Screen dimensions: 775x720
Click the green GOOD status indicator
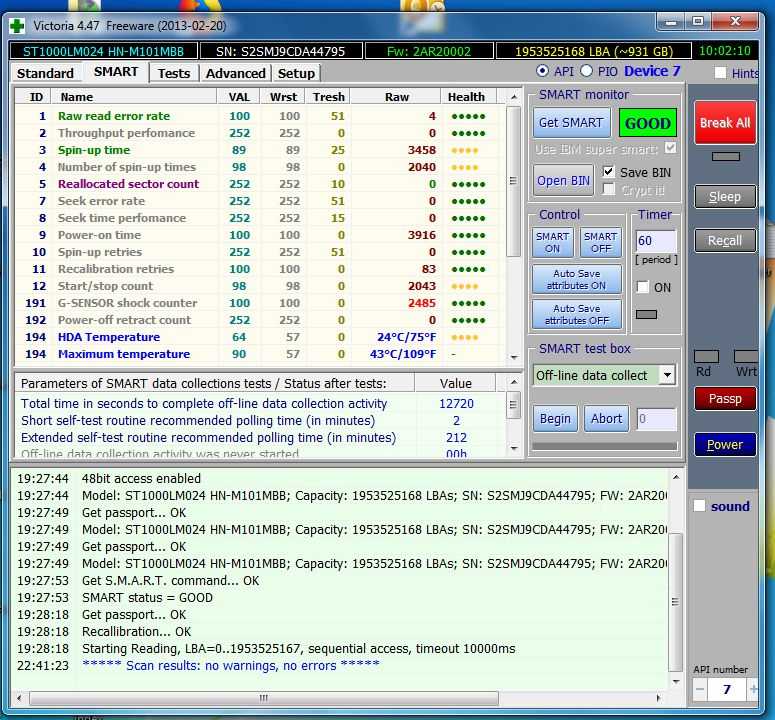pyautogui.click(x=647, y=123)
